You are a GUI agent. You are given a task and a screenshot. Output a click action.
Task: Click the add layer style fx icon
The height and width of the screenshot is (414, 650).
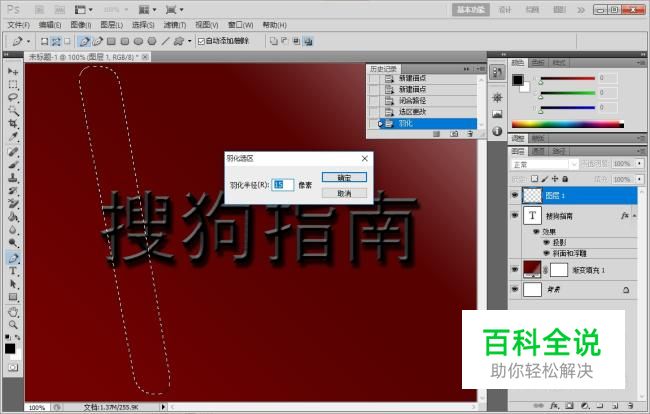pyautogui.click(x=554, y=406)
